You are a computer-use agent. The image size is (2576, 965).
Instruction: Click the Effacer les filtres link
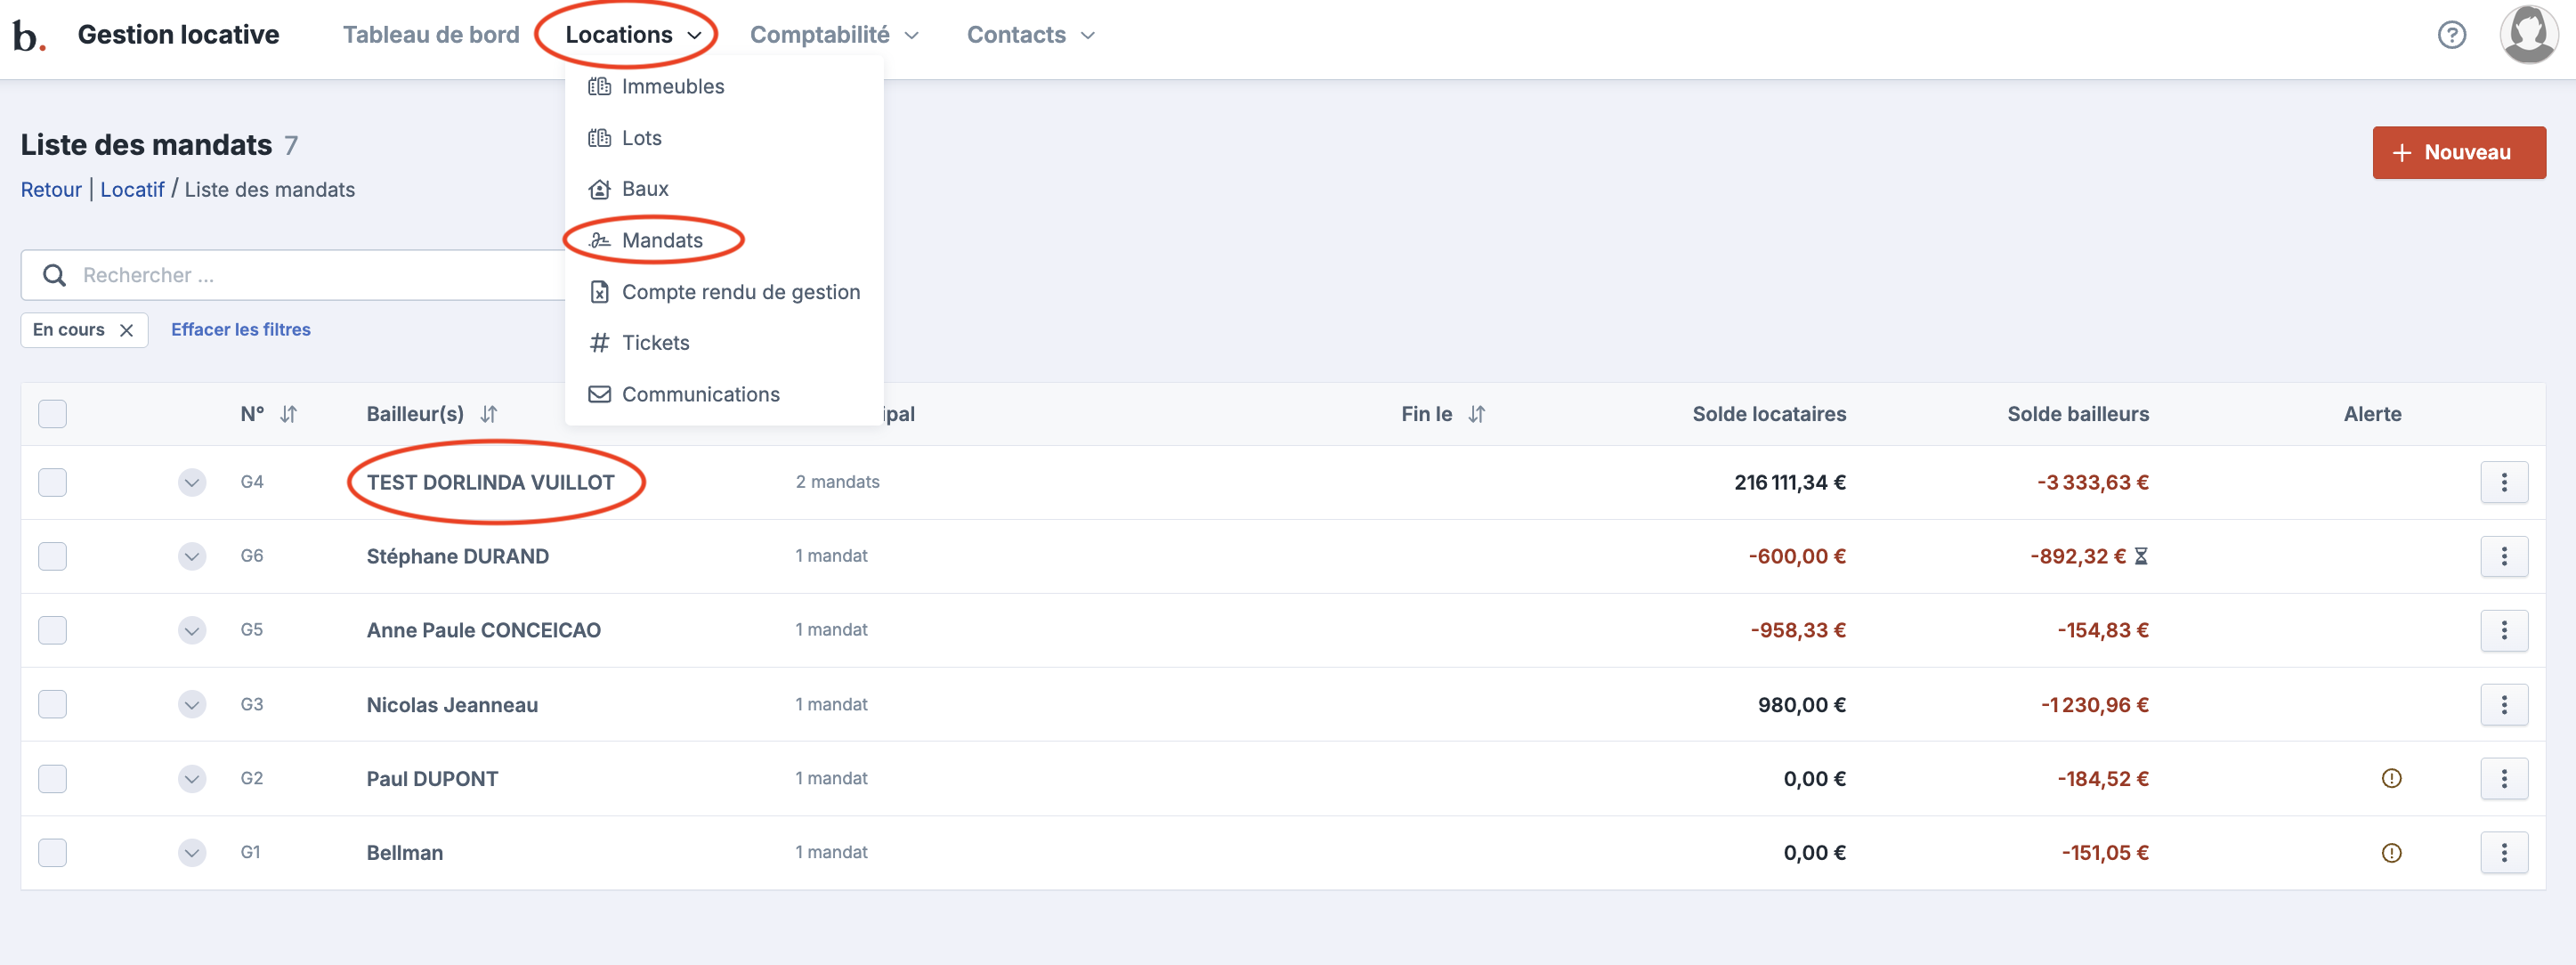coord(240,329)
